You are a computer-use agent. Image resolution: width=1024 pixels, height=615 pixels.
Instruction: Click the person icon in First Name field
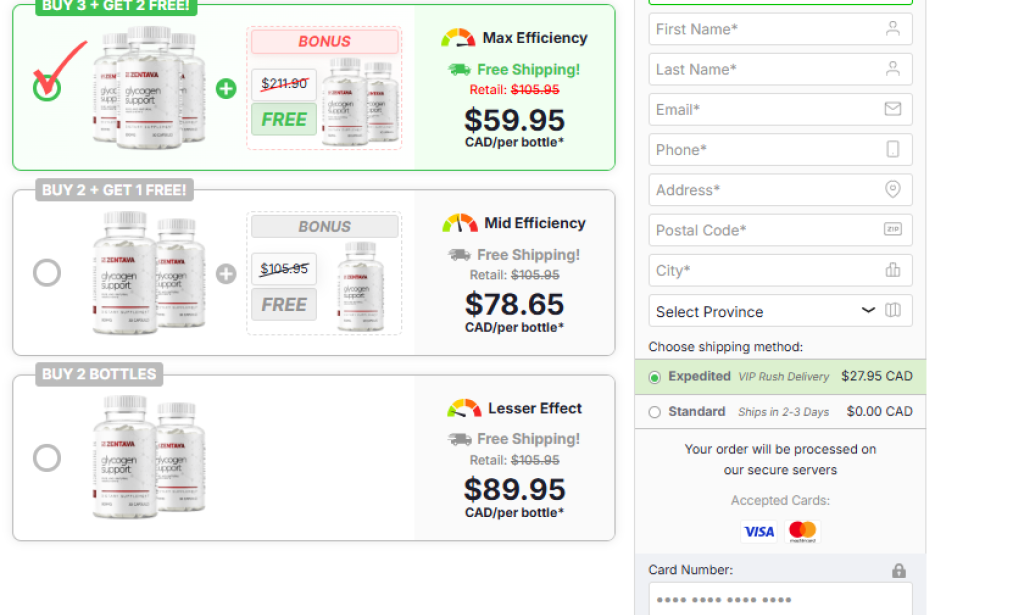(893, 28)
